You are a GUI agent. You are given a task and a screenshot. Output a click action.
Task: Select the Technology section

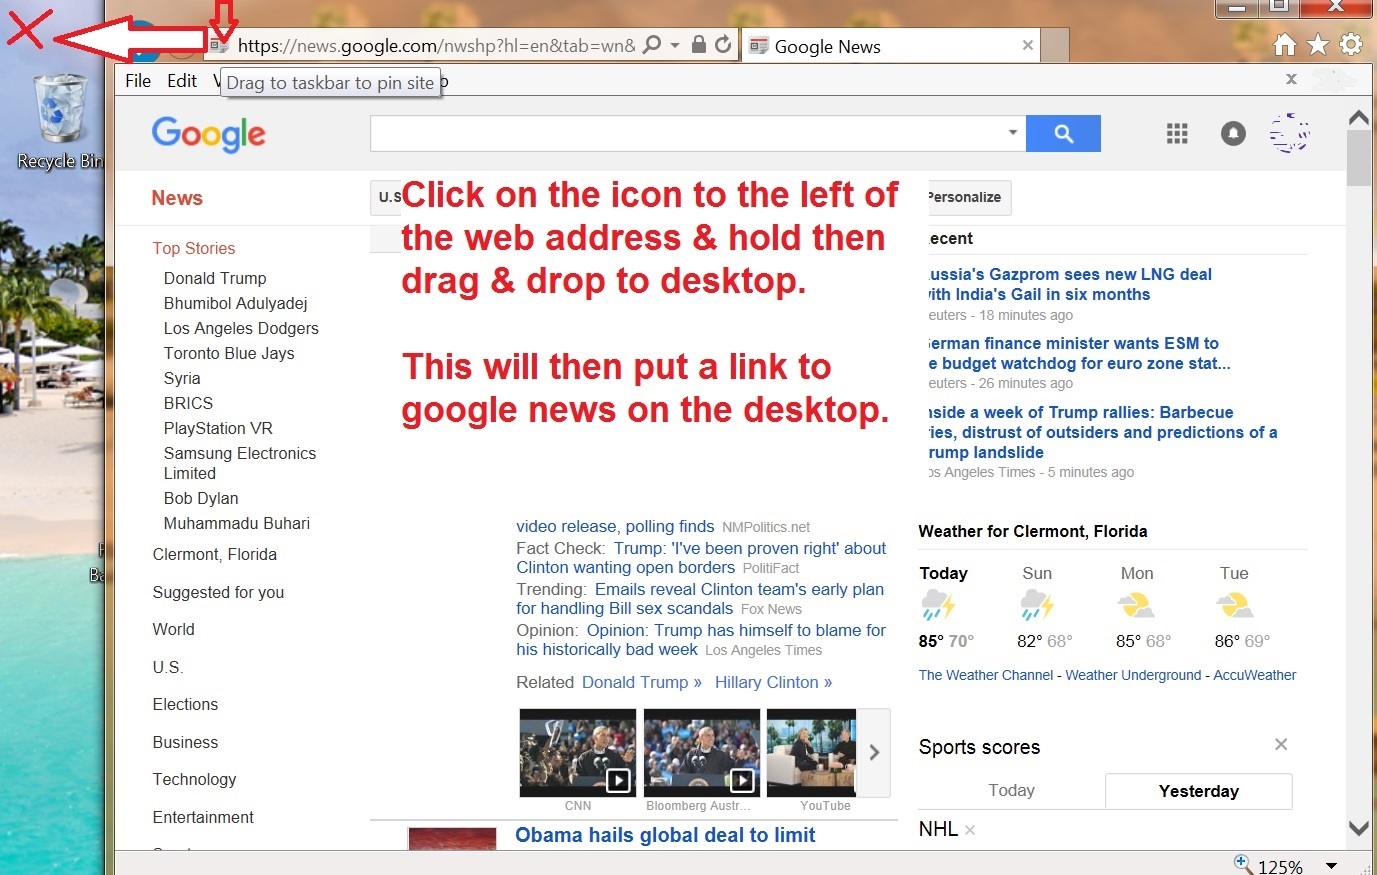(x=194, y=779)
